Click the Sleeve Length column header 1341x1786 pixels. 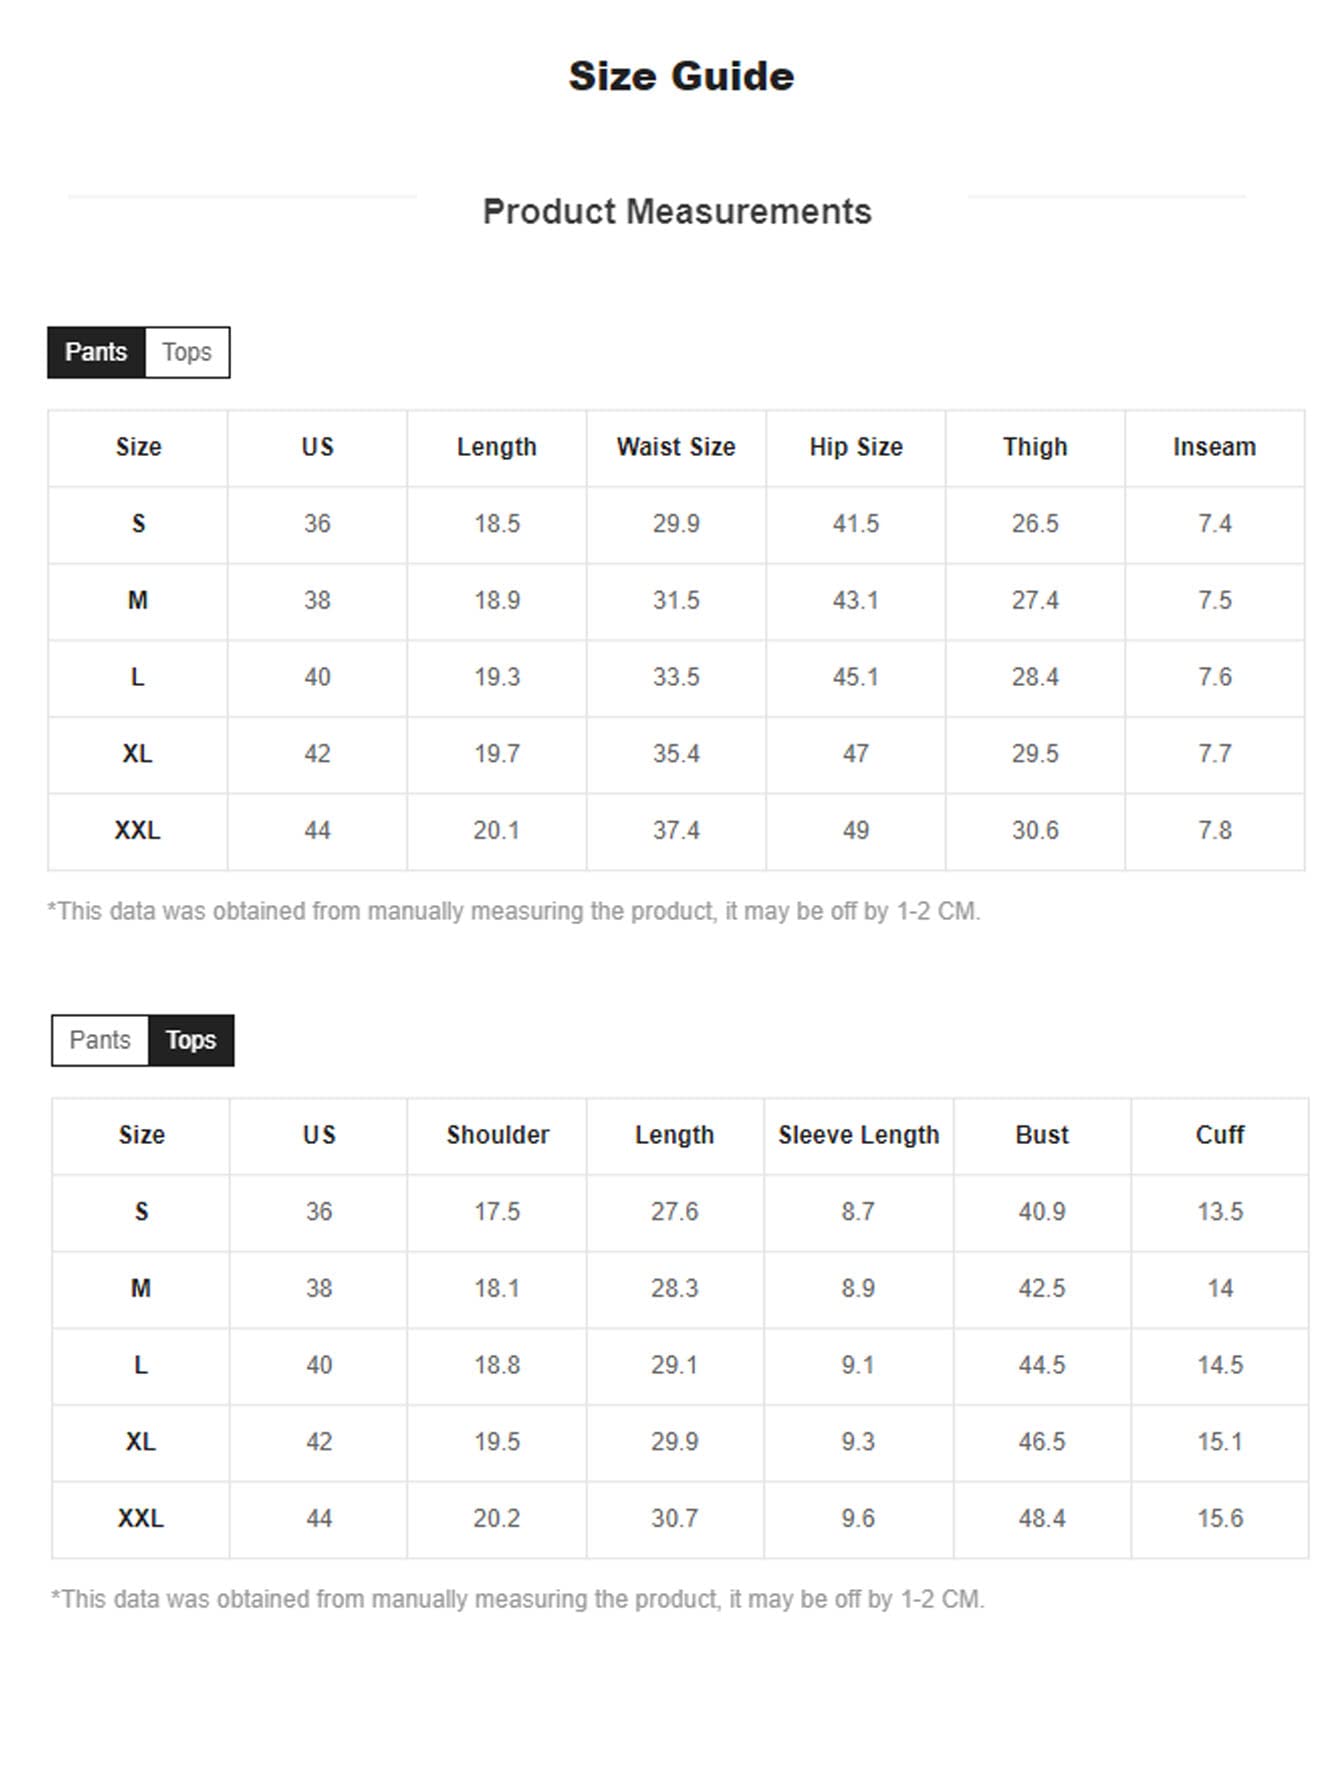859,1135
